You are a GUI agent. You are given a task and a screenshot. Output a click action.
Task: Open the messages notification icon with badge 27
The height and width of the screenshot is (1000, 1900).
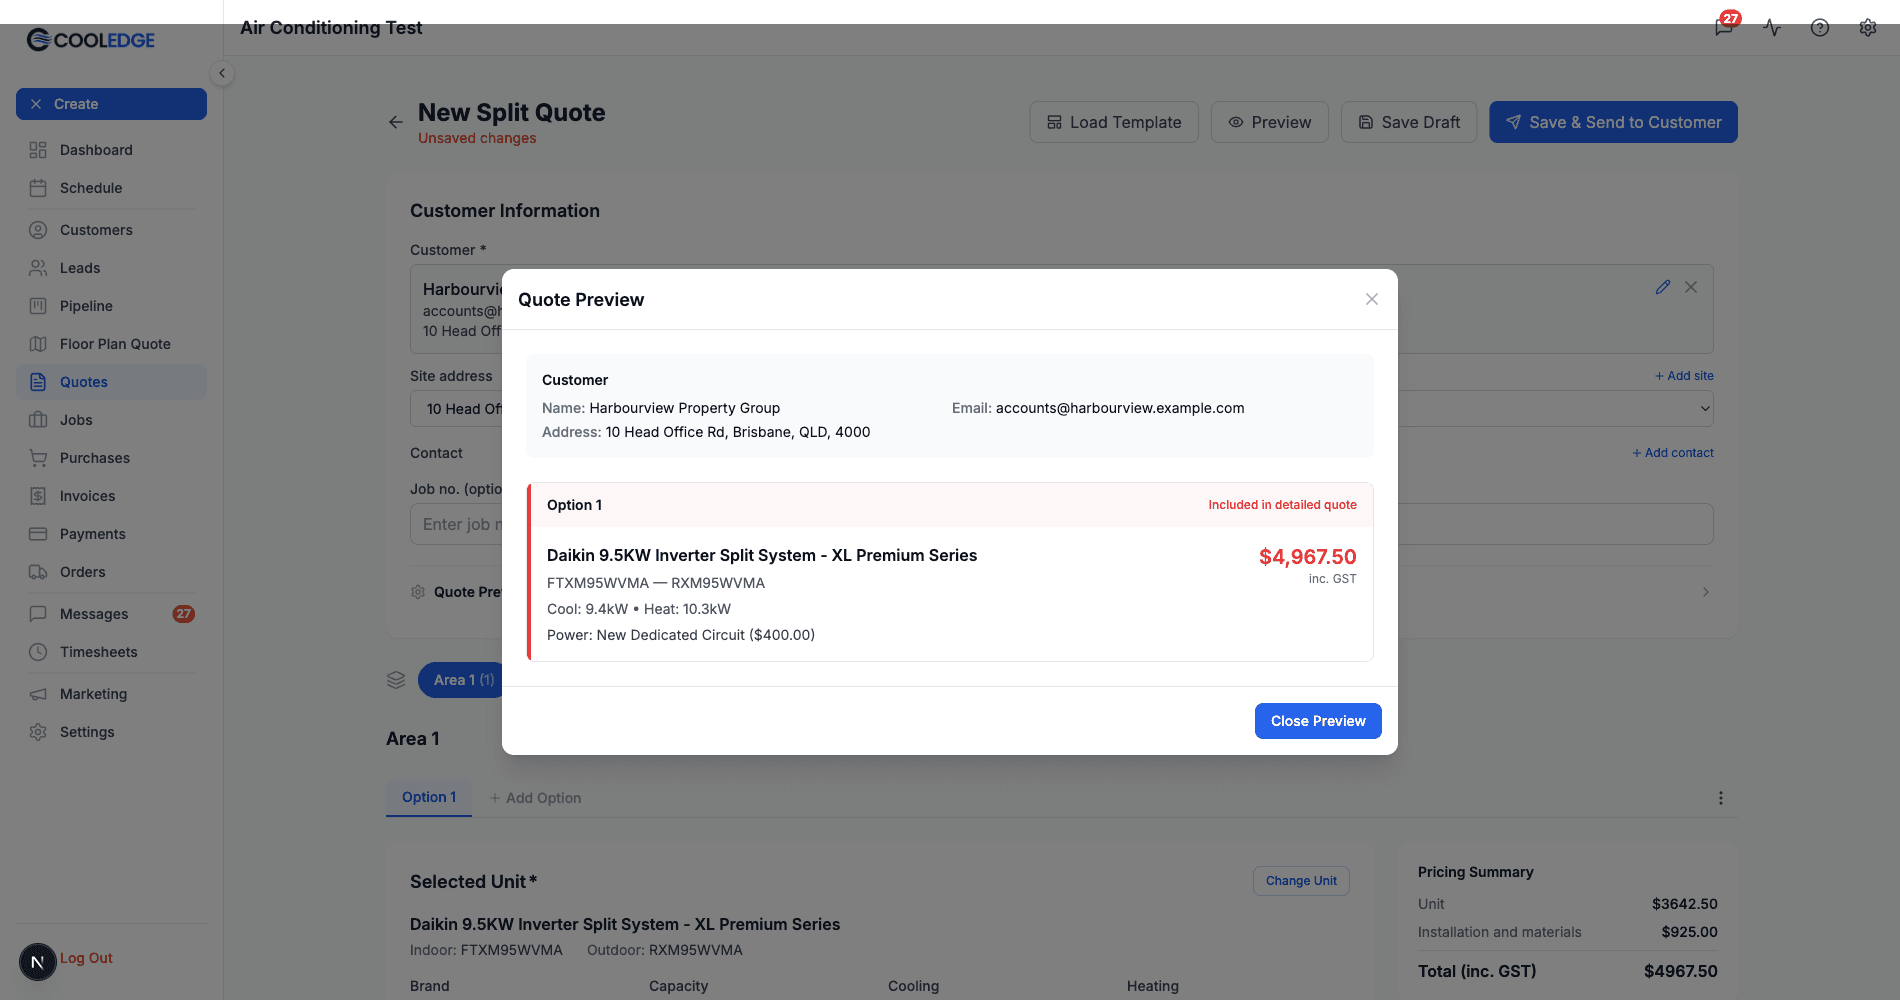coord(1724,27)
